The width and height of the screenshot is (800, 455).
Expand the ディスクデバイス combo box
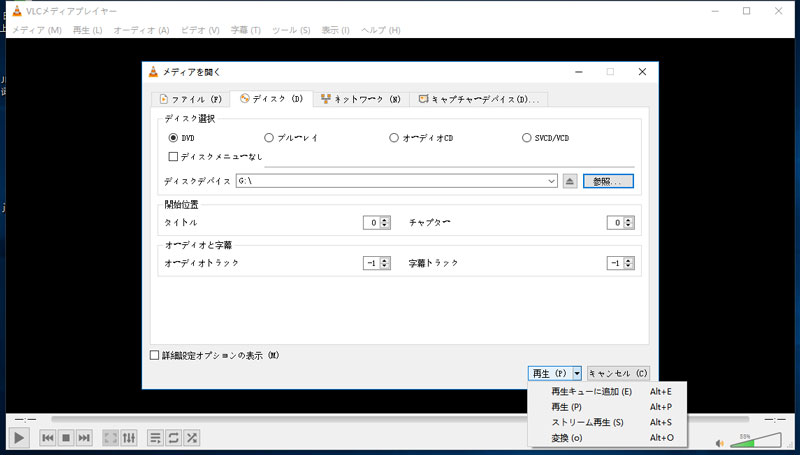tap(552, 181)
